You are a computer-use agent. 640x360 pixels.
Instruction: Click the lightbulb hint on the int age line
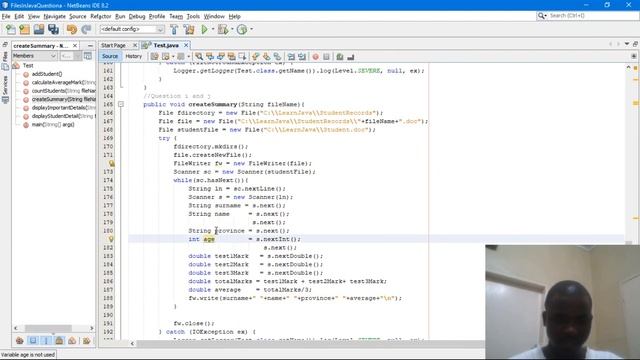point(111,239)
